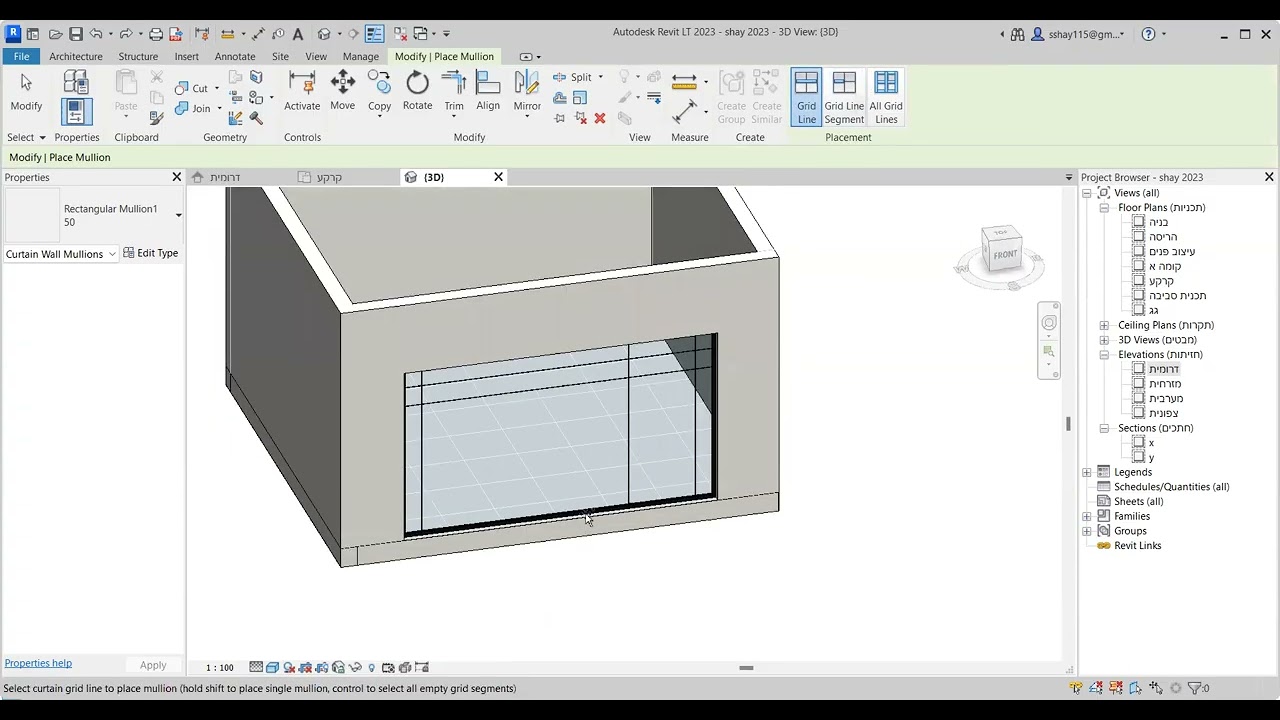Image resolution: width=1280 pixels, height=720 pixels.
Task: Toggle the קרקע floor plan view box
Action: [x=1138, y=281]
